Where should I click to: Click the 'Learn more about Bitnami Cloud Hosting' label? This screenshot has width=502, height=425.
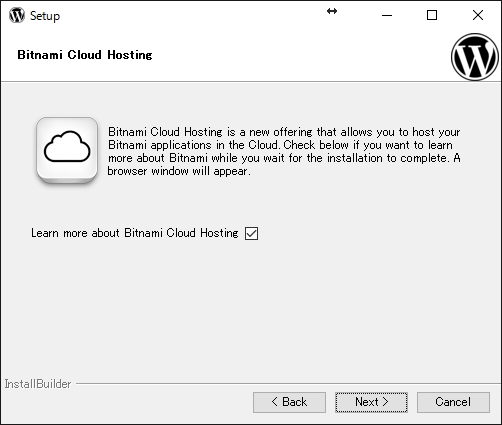point(135,233)
